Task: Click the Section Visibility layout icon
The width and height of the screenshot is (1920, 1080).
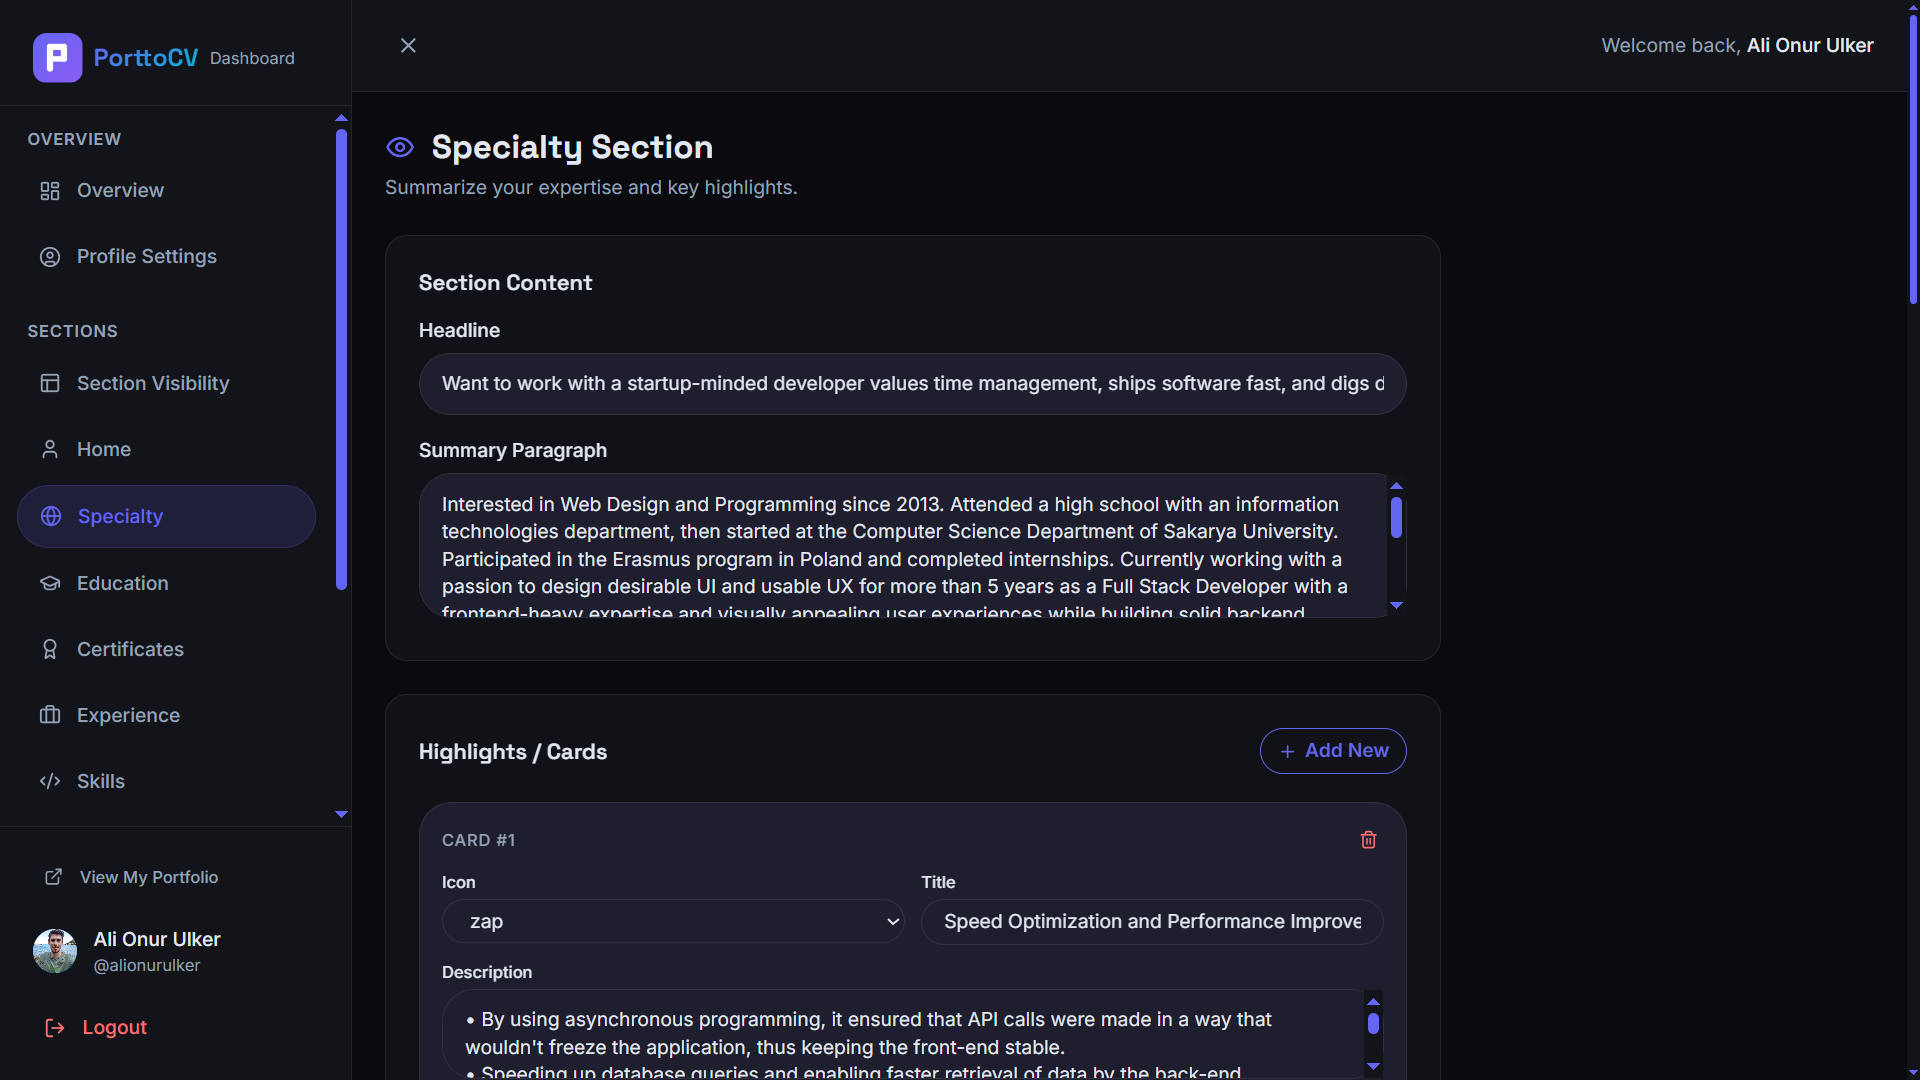Action: point(50,383)
